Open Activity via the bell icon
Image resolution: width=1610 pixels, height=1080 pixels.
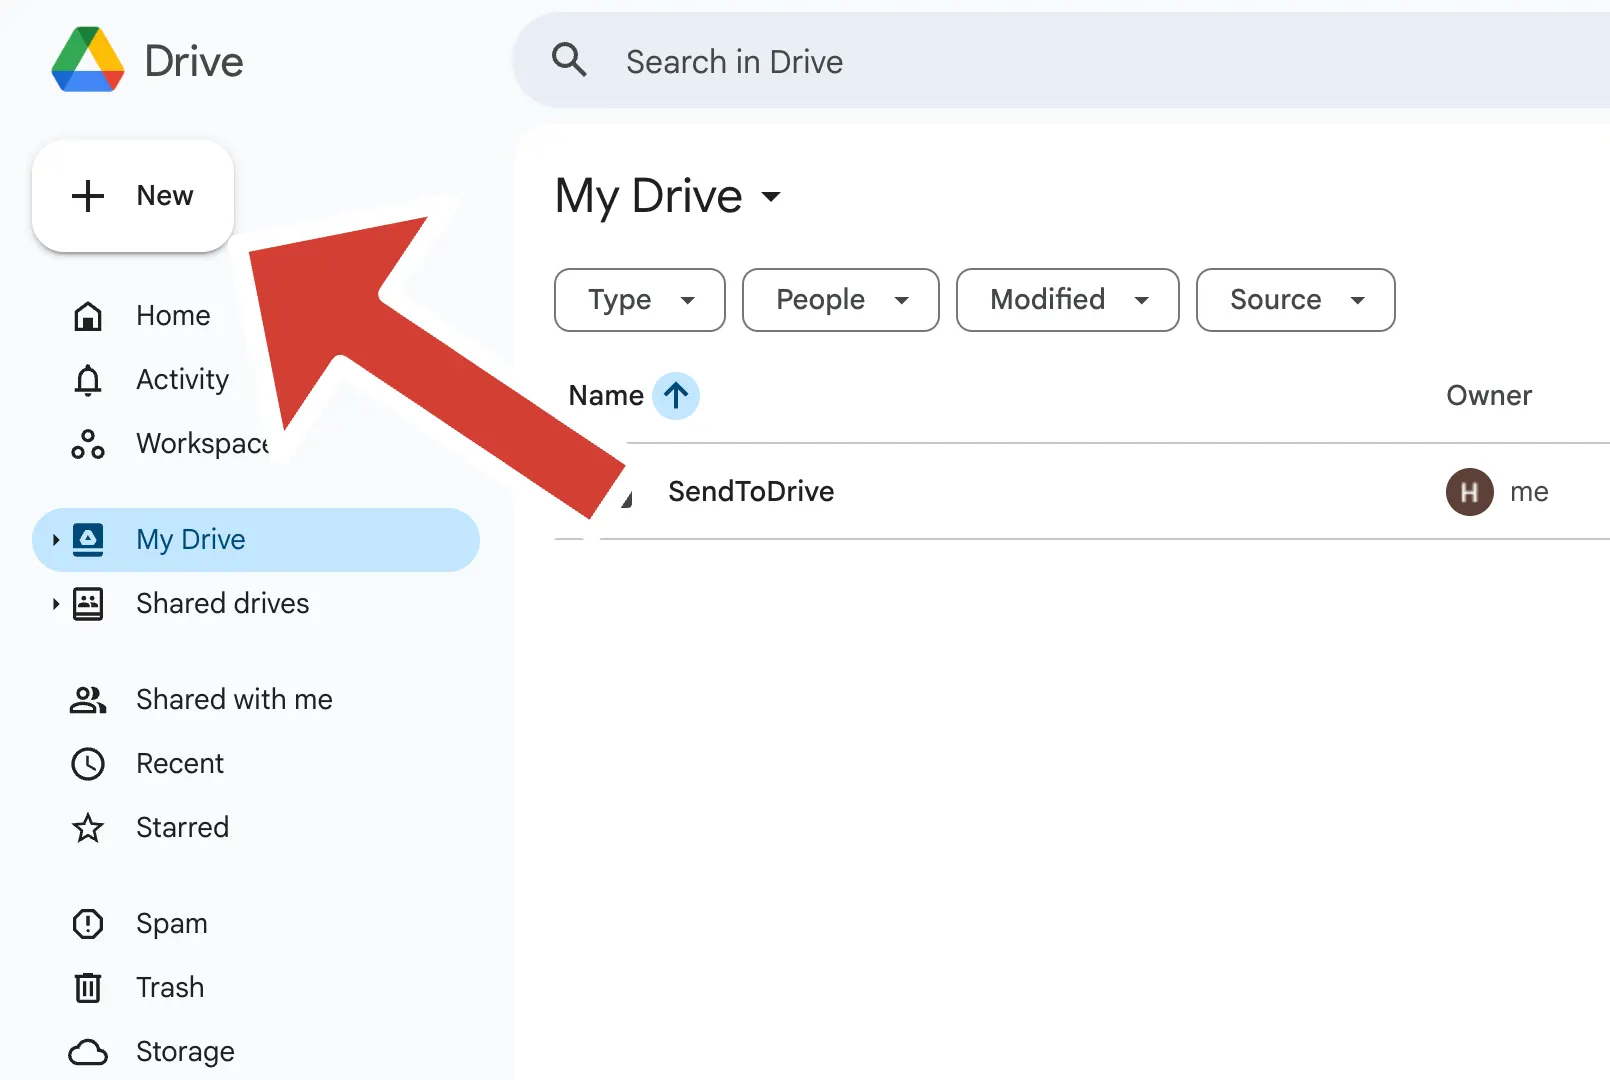point(88,379)
